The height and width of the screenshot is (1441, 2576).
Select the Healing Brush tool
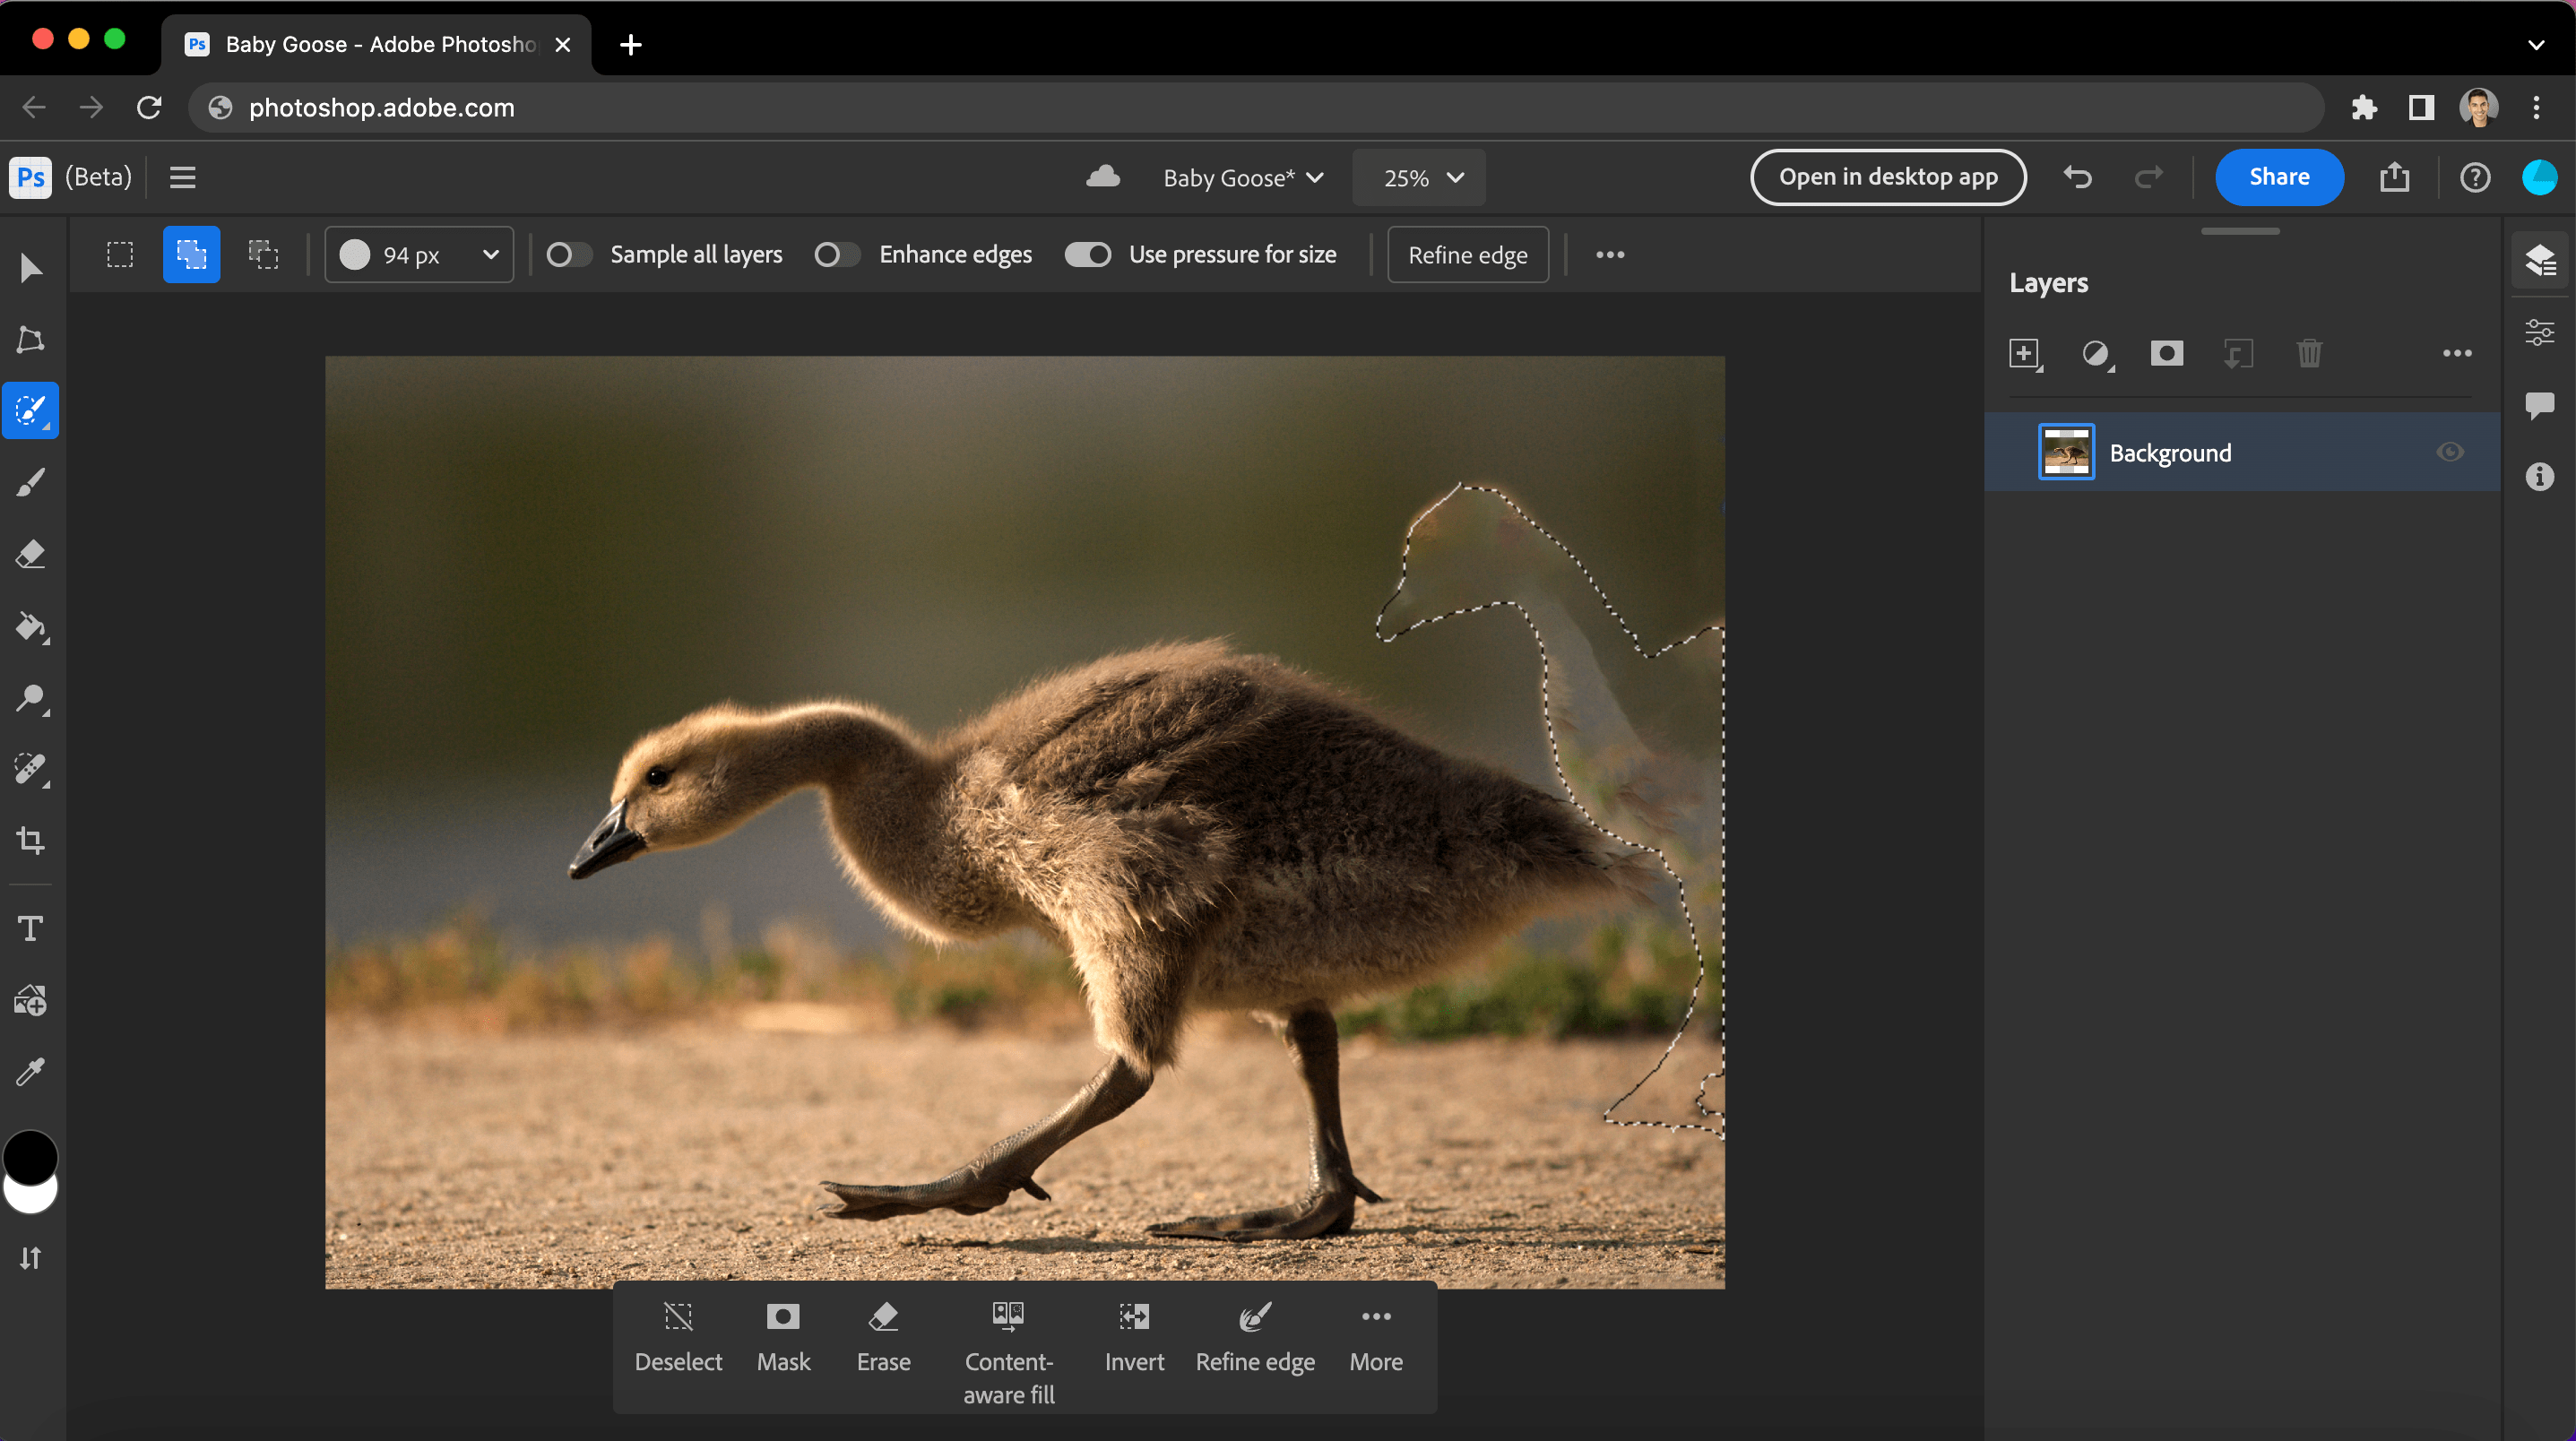(31, 768)
